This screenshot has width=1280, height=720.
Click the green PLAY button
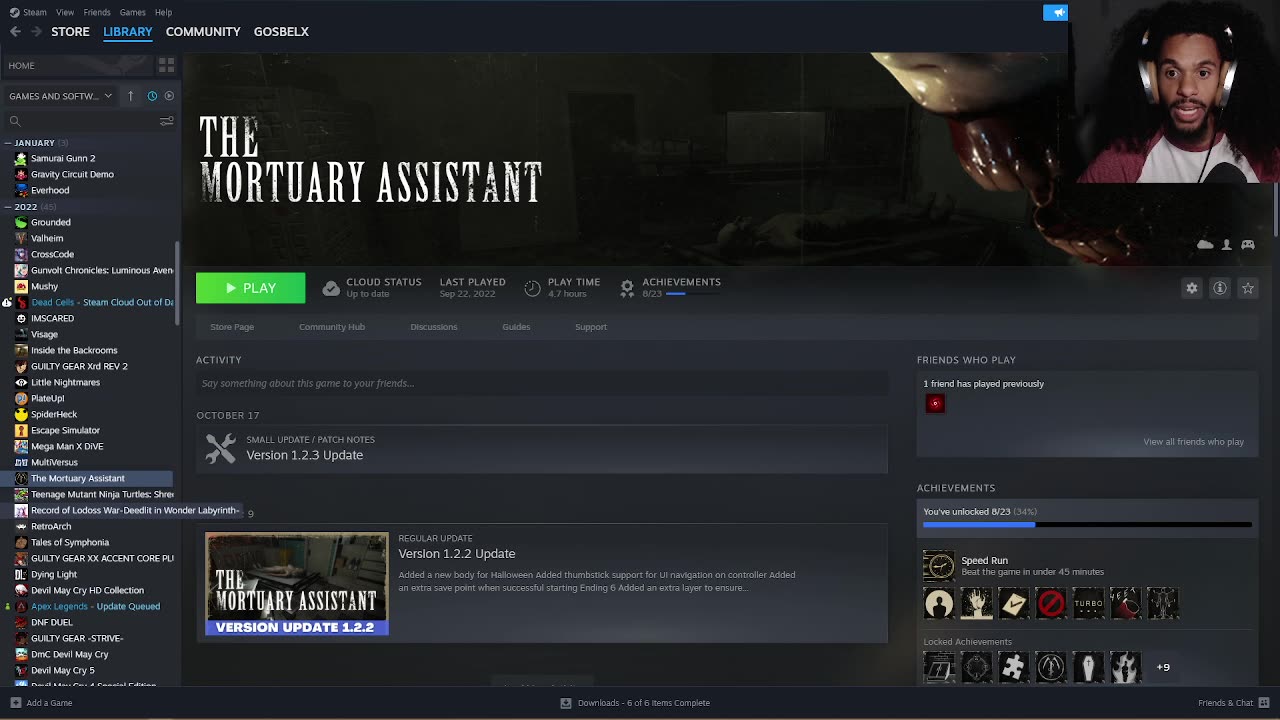250,288
